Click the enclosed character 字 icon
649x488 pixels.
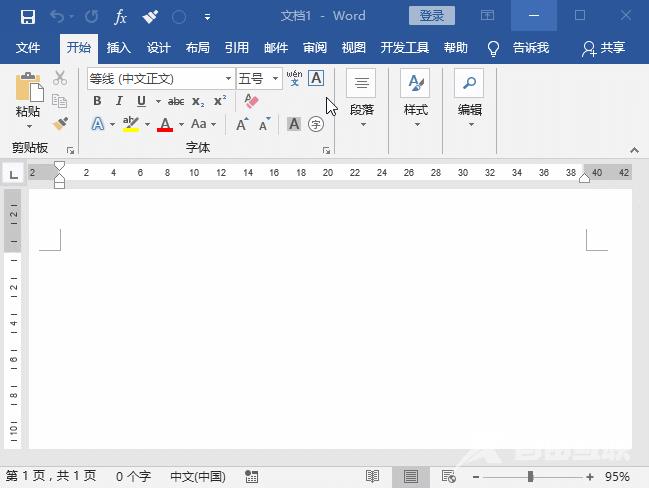(x=316, y=124)
